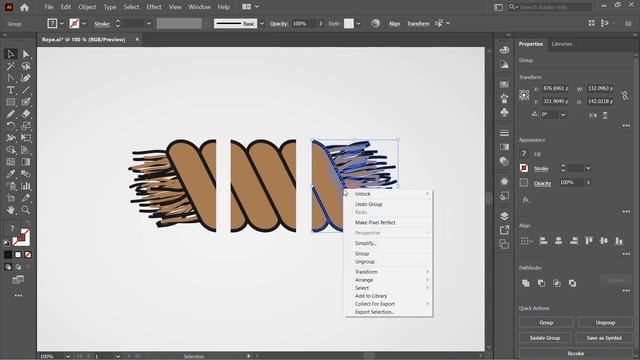The width and height of the screenshot is (640, 360).
Task: Expand the Properties Opacity arrow
Action: (588, 182)
